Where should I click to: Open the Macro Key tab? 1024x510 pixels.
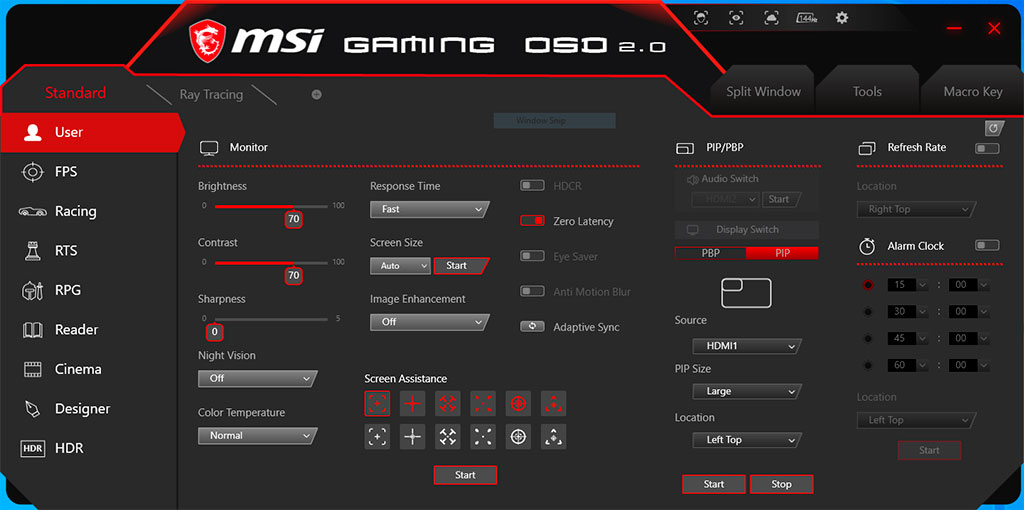click(972, 91)
